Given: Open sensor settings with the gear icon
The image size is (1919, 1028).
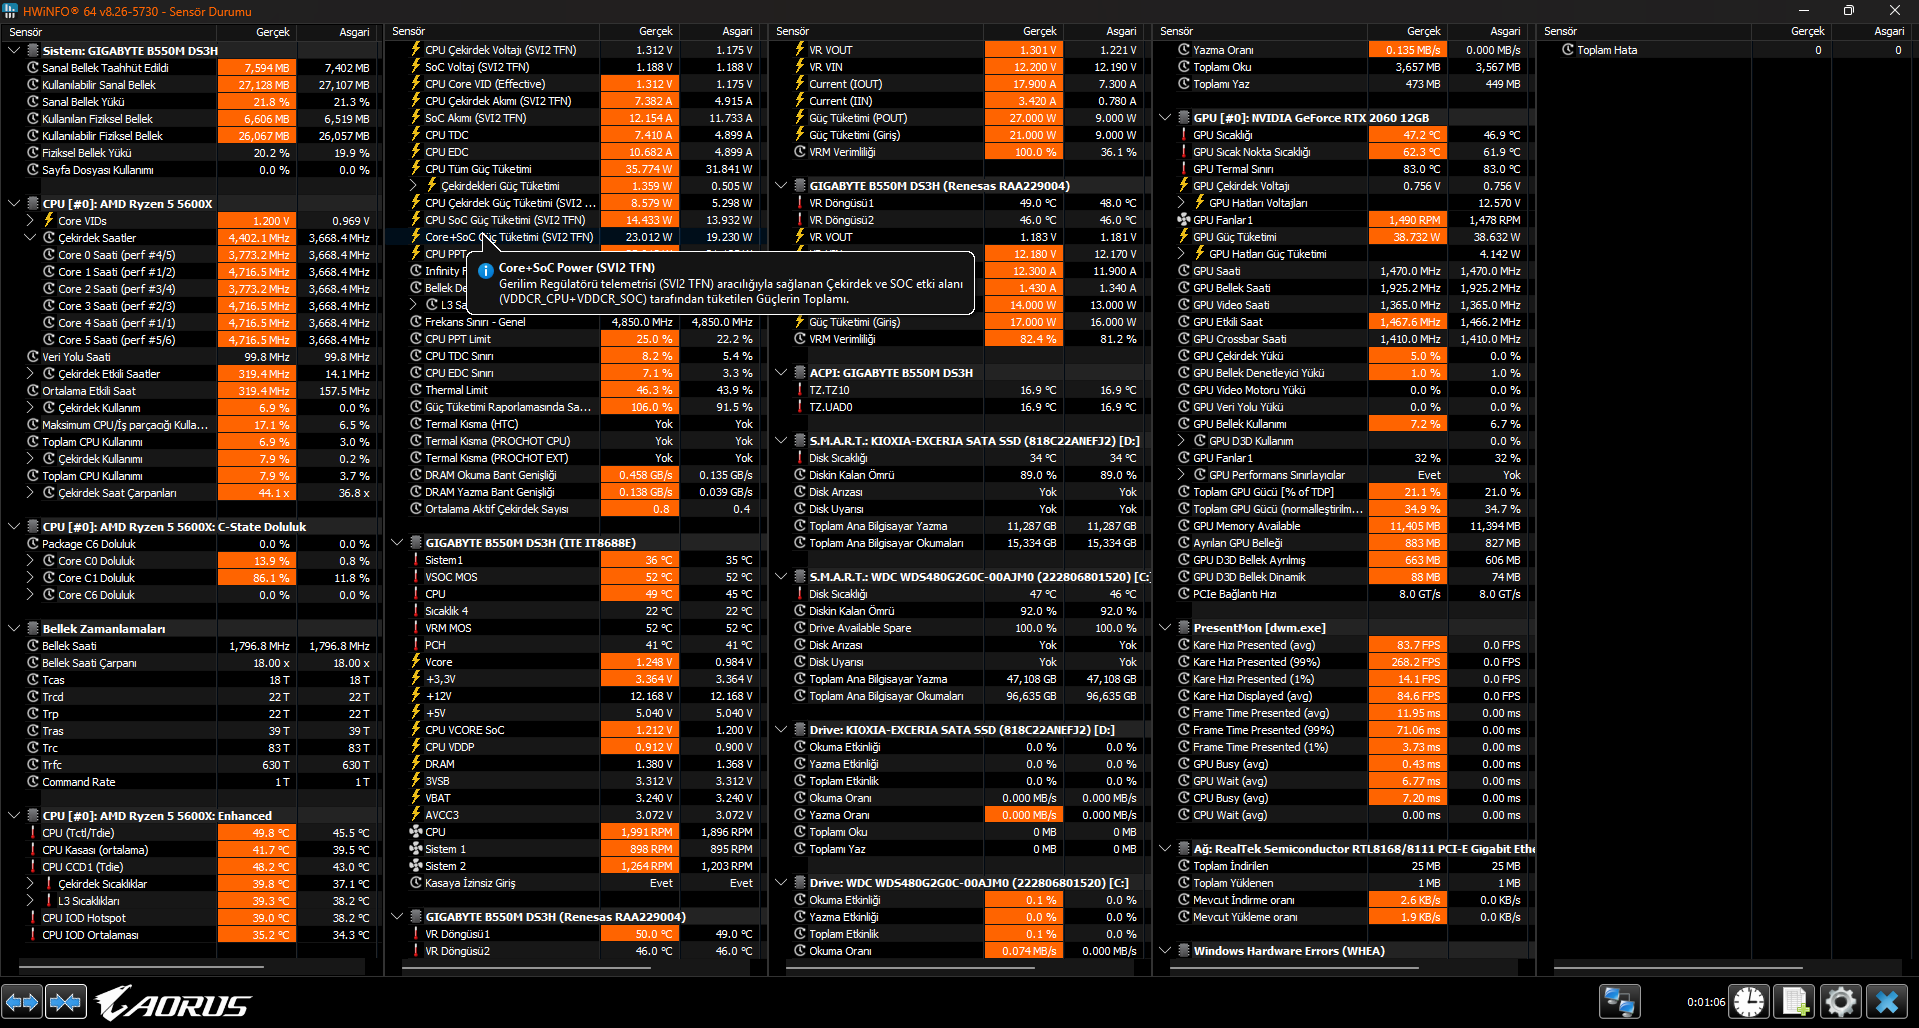Looking at the screenshot, I should (x=1841, y=1001).
